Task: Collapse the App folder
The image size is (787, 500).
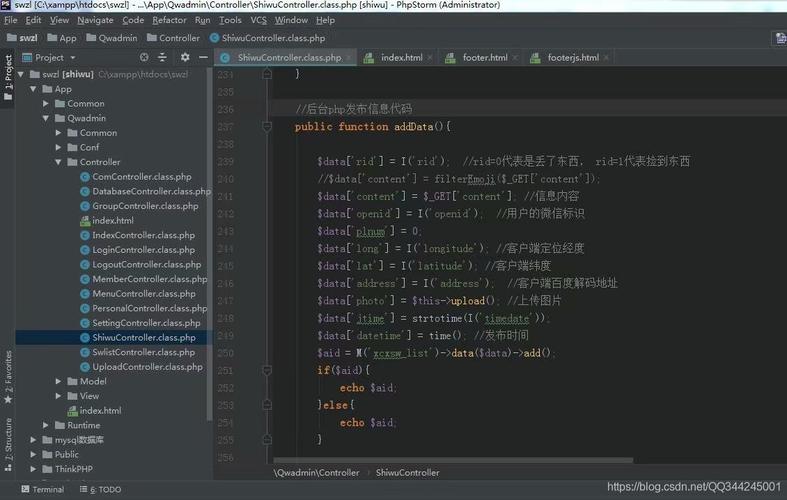Action: coord(33,89)
